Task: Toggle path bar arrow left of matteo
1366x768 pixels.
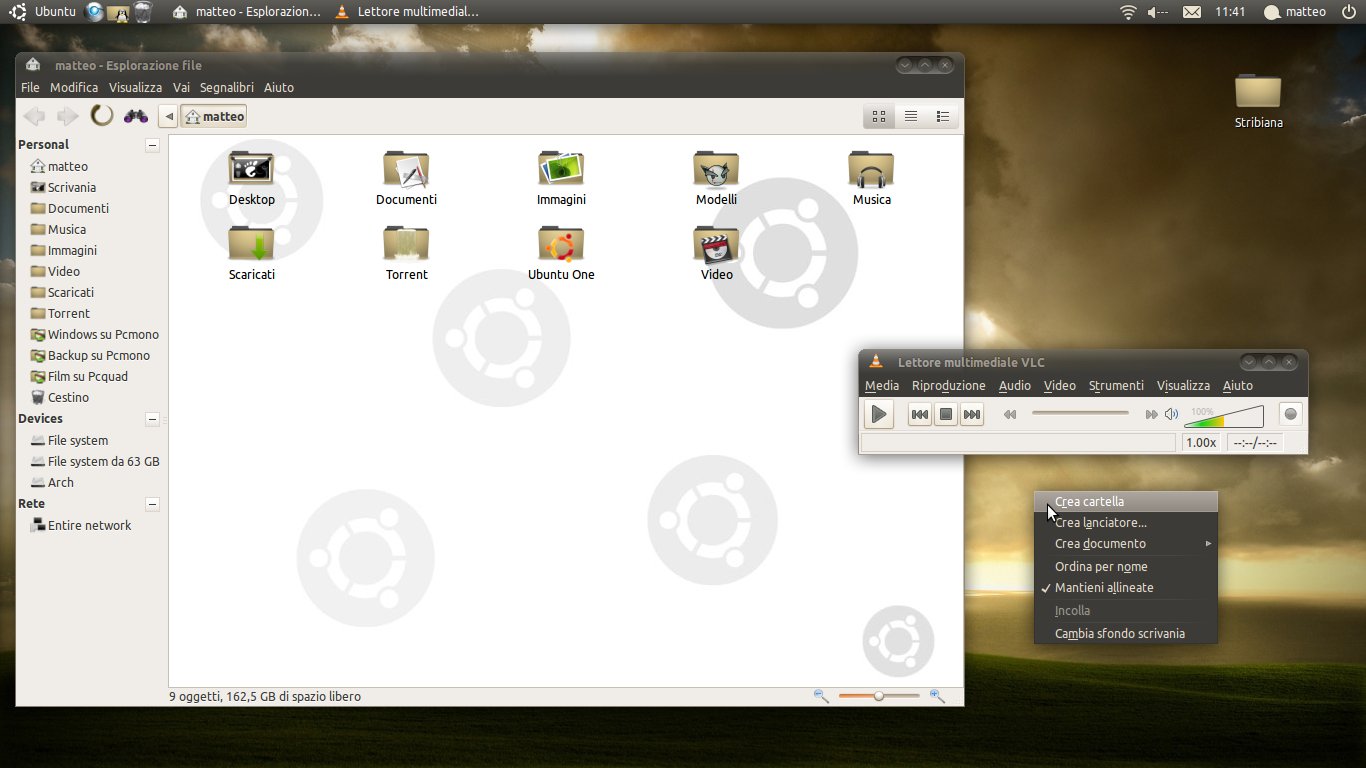Action: (x=169, y=117)
